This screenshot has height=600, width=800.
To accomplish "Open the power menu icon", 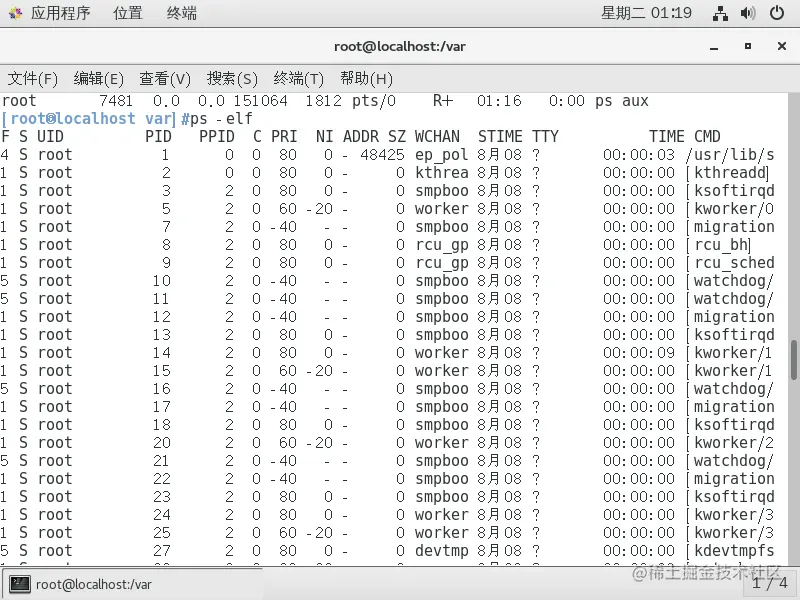I will (x=777, y=13).
